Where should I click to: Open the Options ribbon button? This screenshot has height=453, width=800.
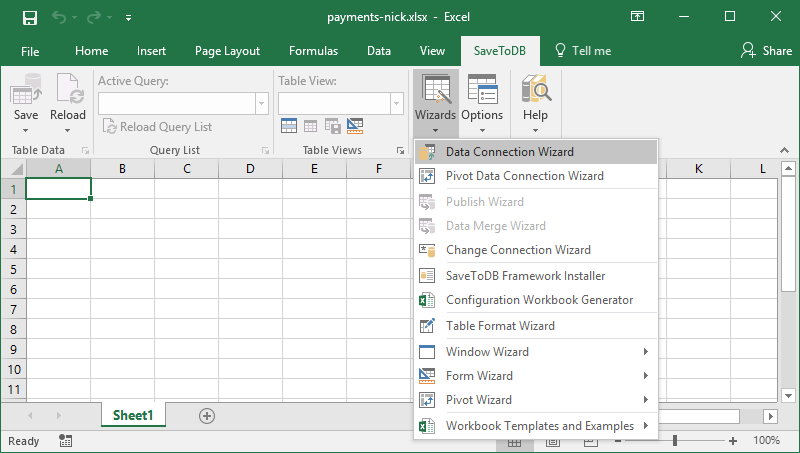[x=482, y=104]
